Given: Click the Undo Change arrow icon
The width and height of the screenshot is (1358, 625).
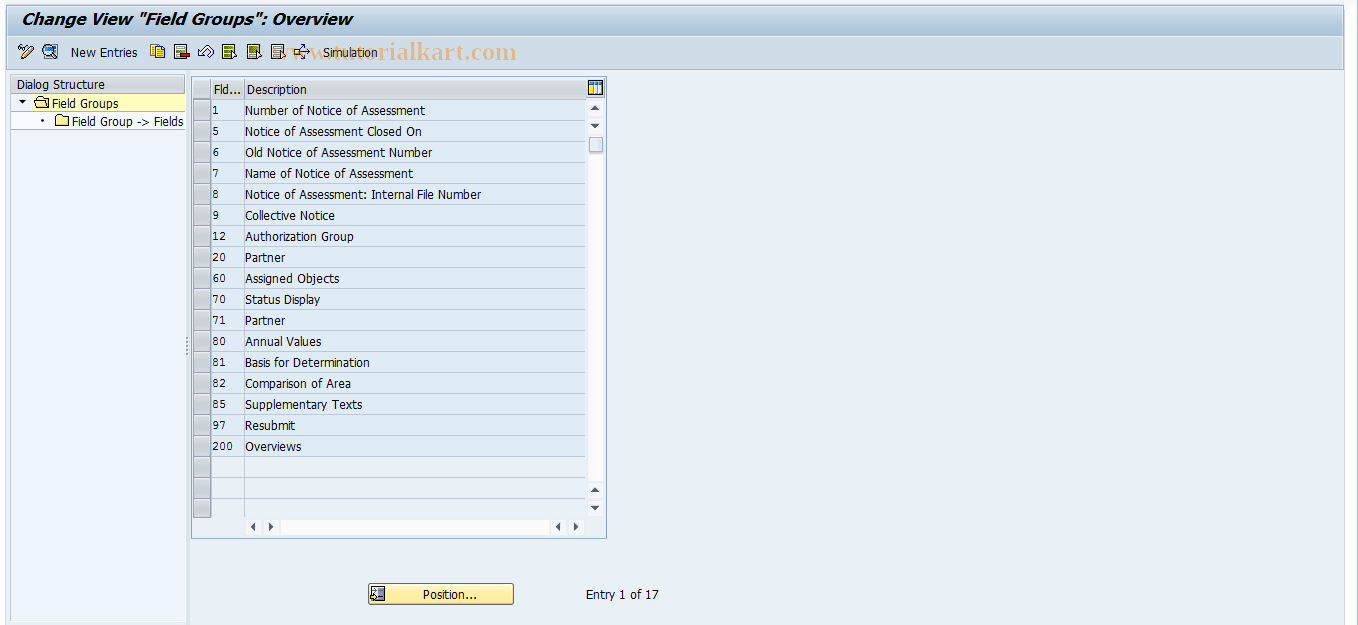Looking at the screenshot, I should (206, 52).
